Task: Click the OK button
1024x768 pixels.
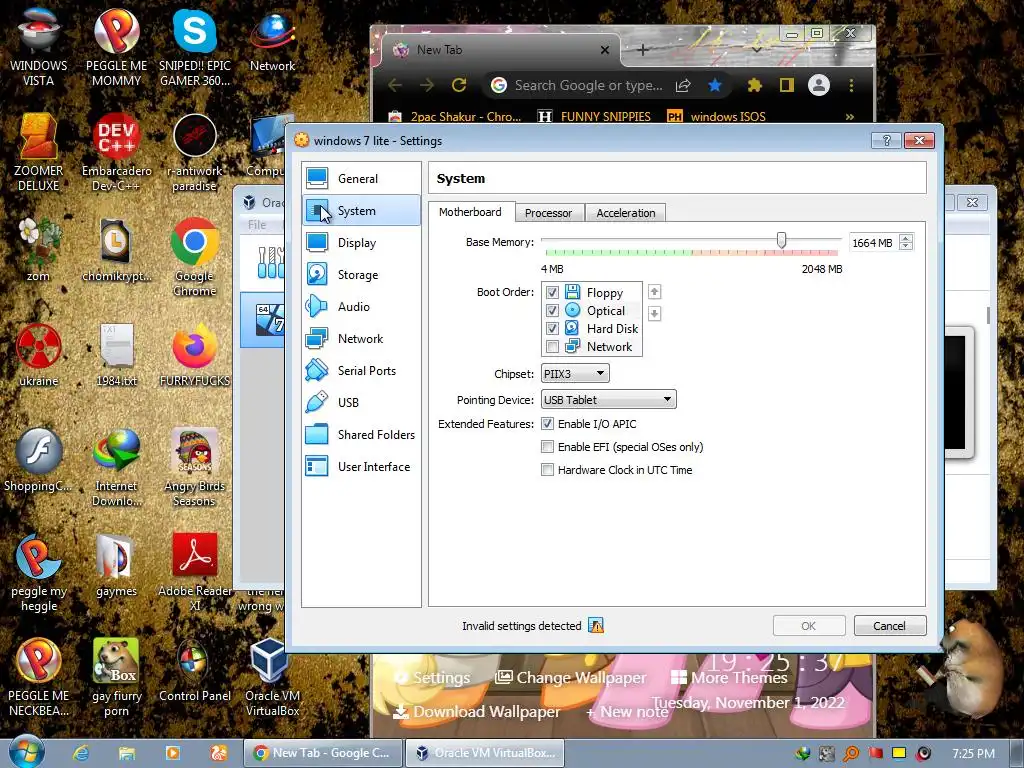Action: tap(808, 626)
